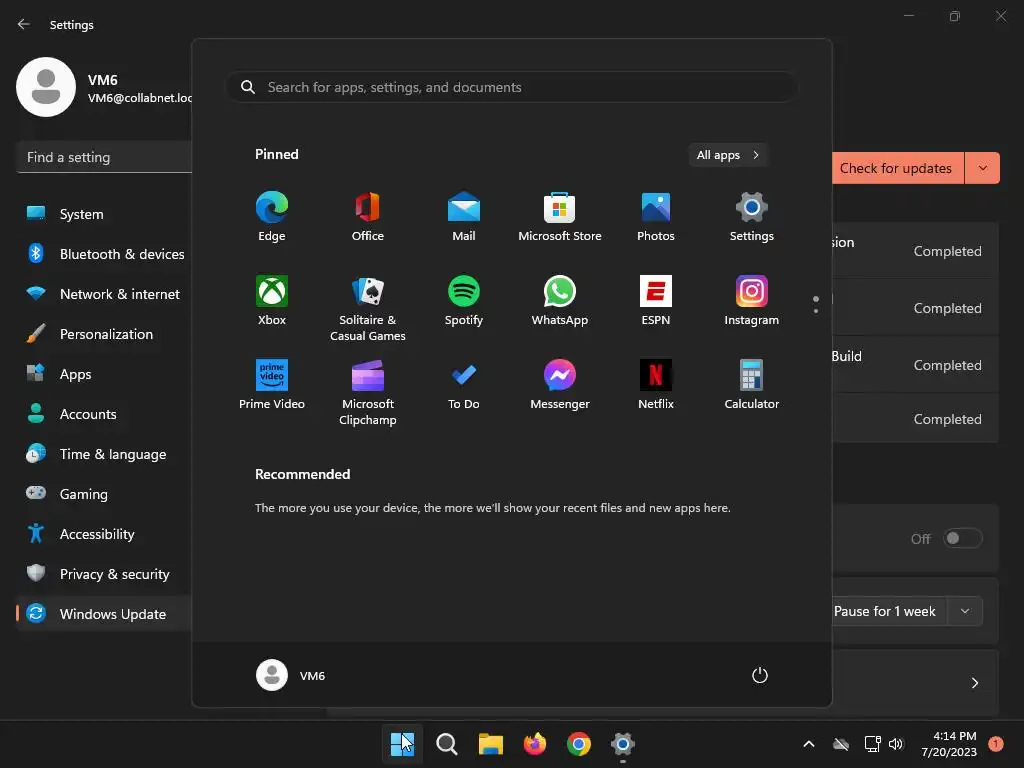Show All apps list
1024x768 pixels.
point(728,155)
